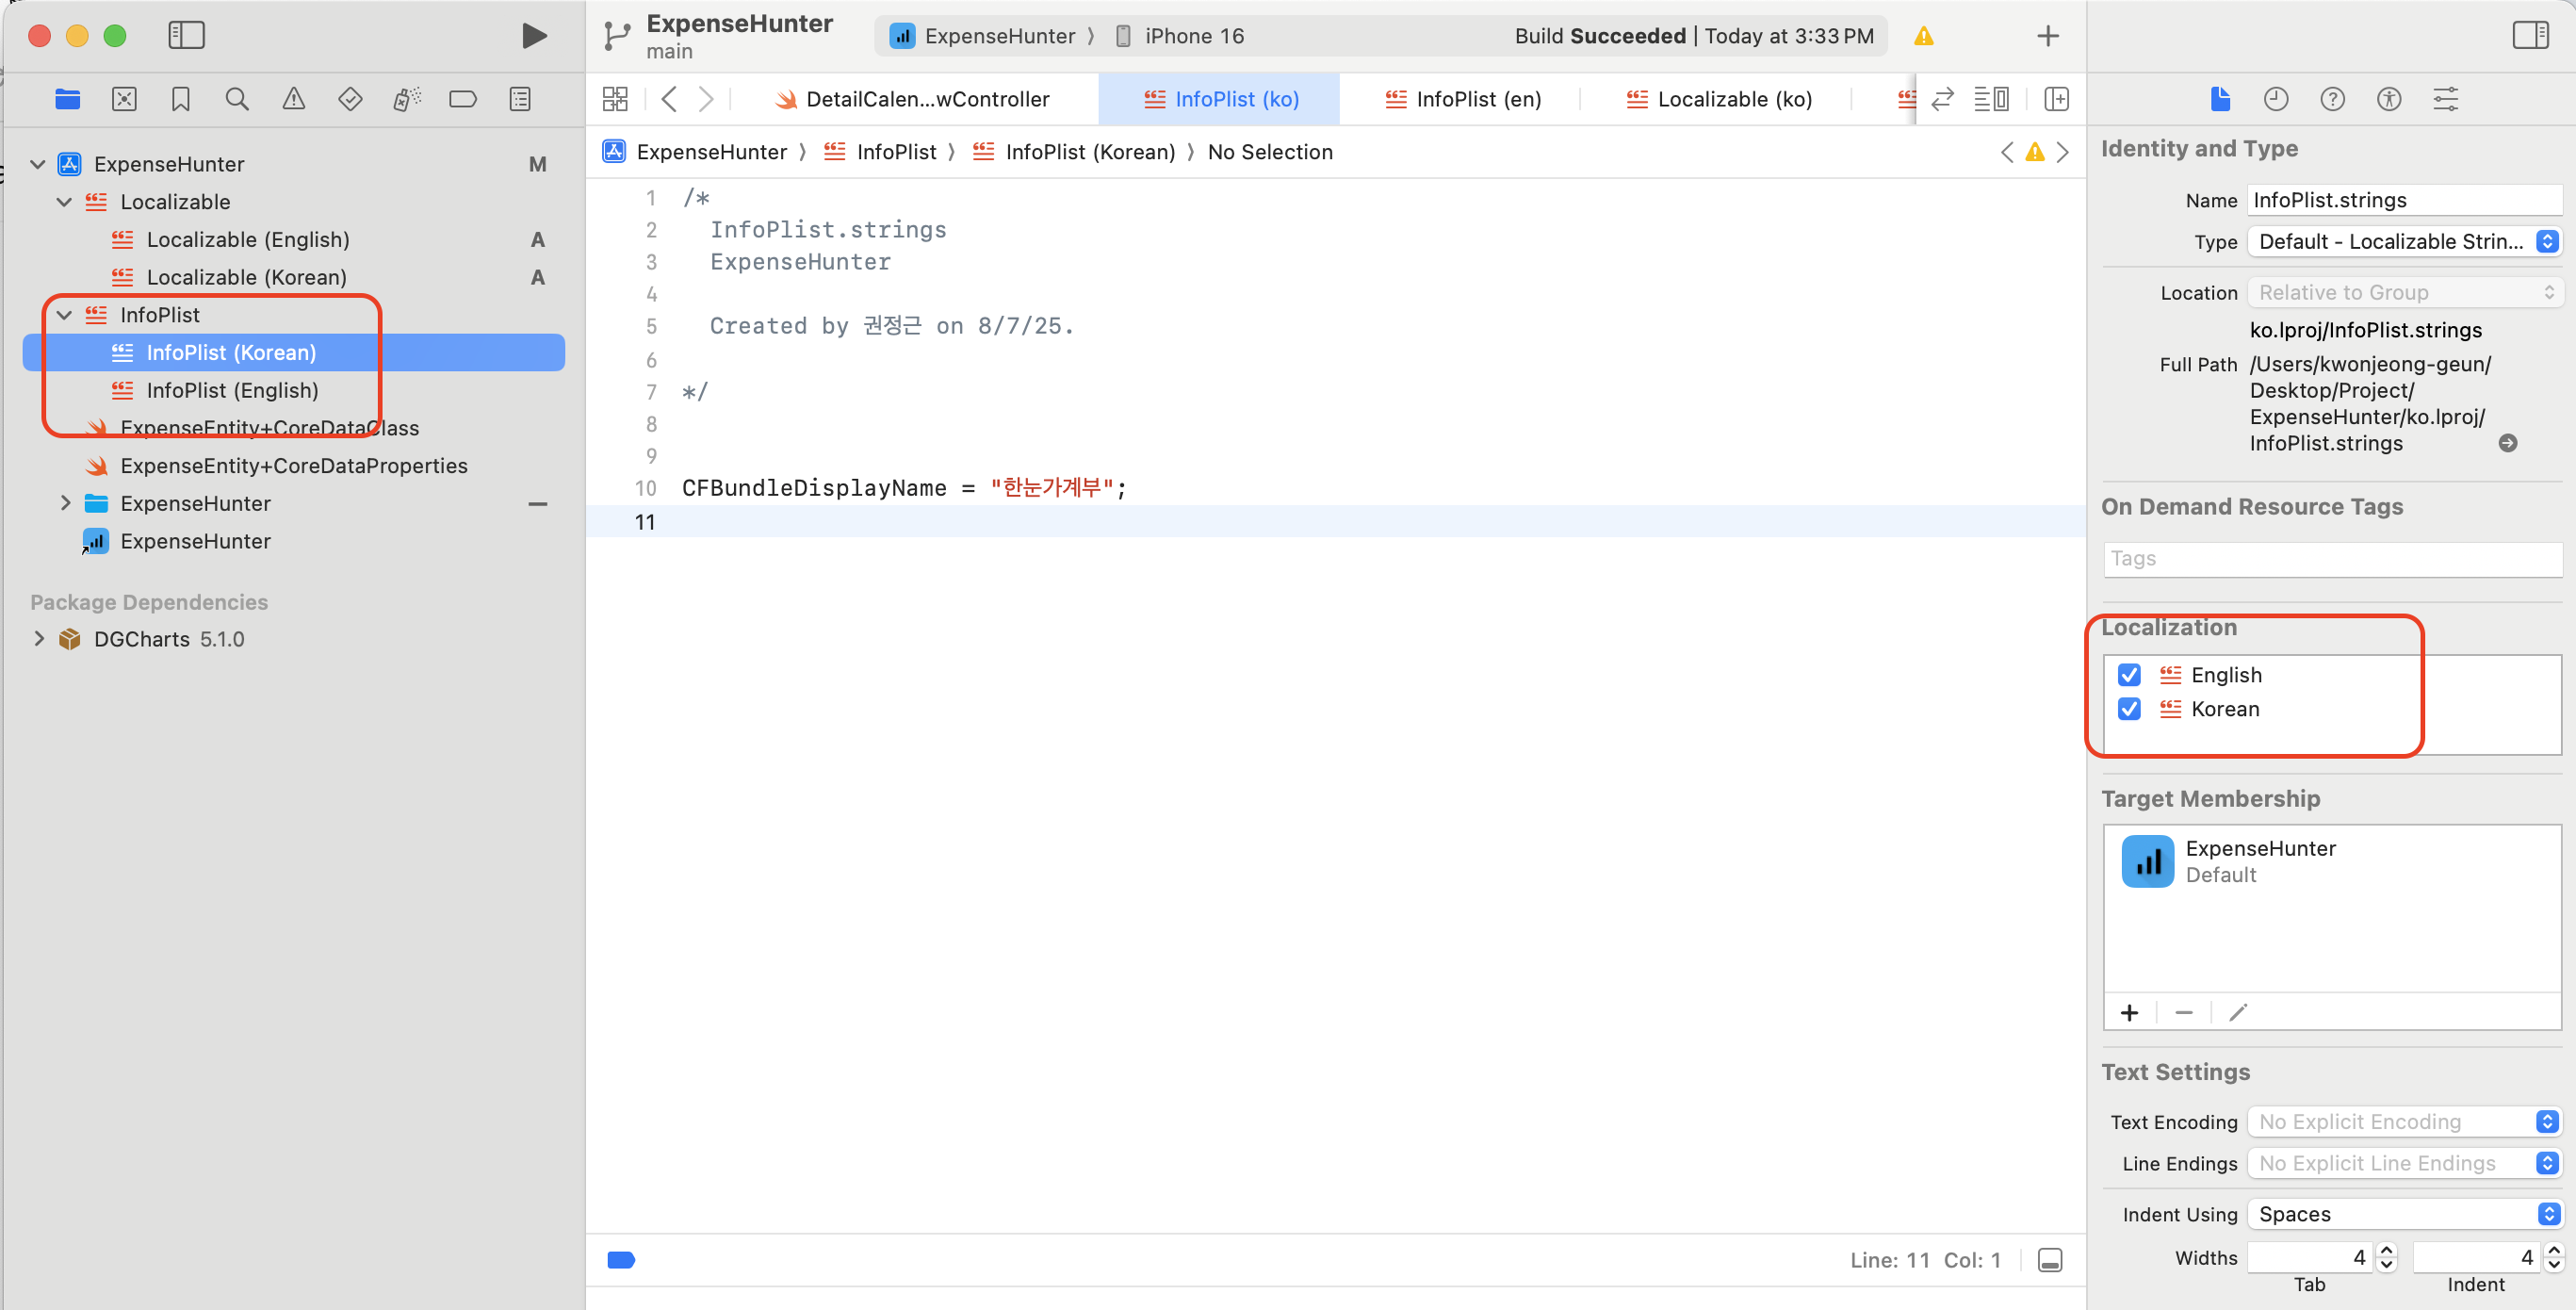Image resolution: width=2576 pixels, height=1310 pixels.
Task: Click the add editor split icon
Action: click(2056, 99)
